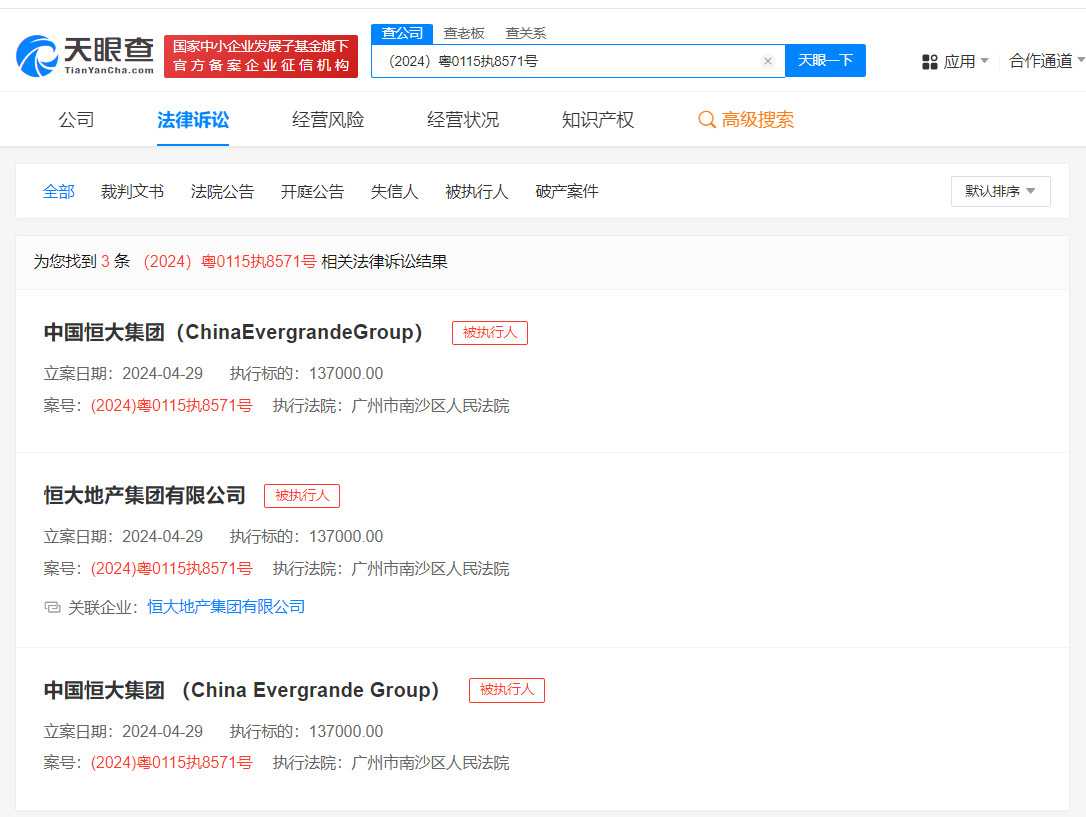Switch to the 知识产权 tab

click(x=598, y=120)
